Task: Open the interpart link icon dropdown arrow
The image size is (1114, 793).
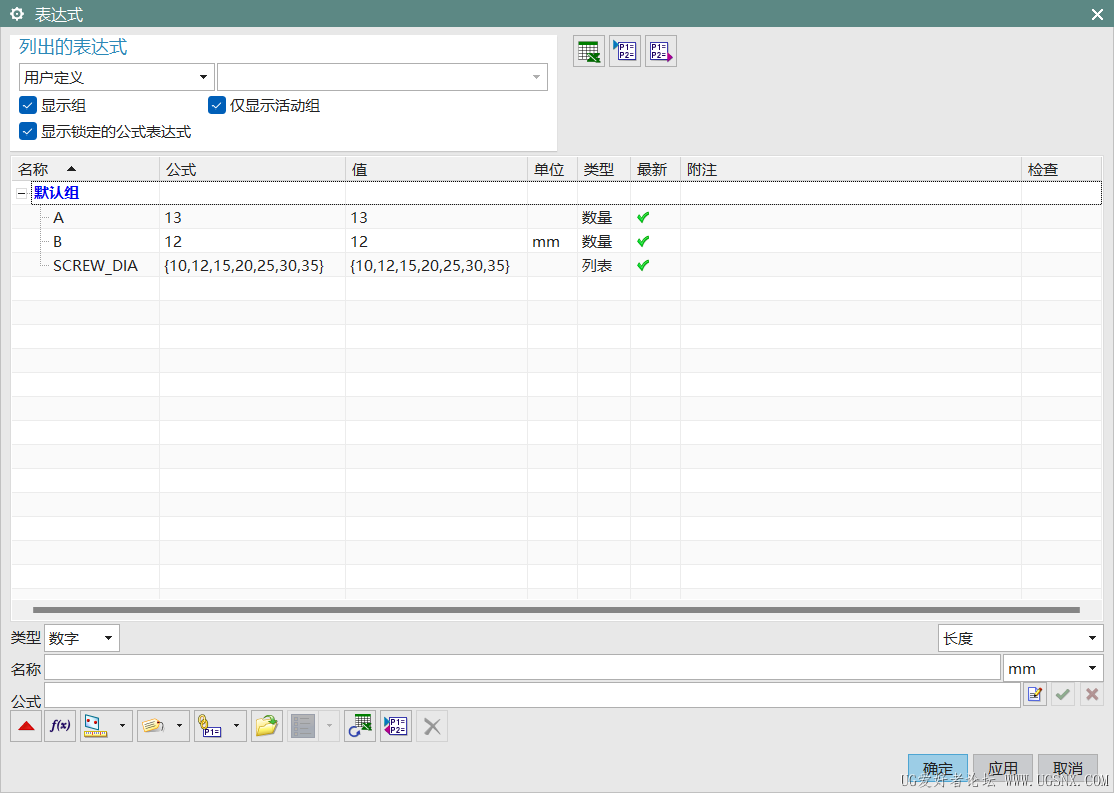Action: [x=236, y=726]
